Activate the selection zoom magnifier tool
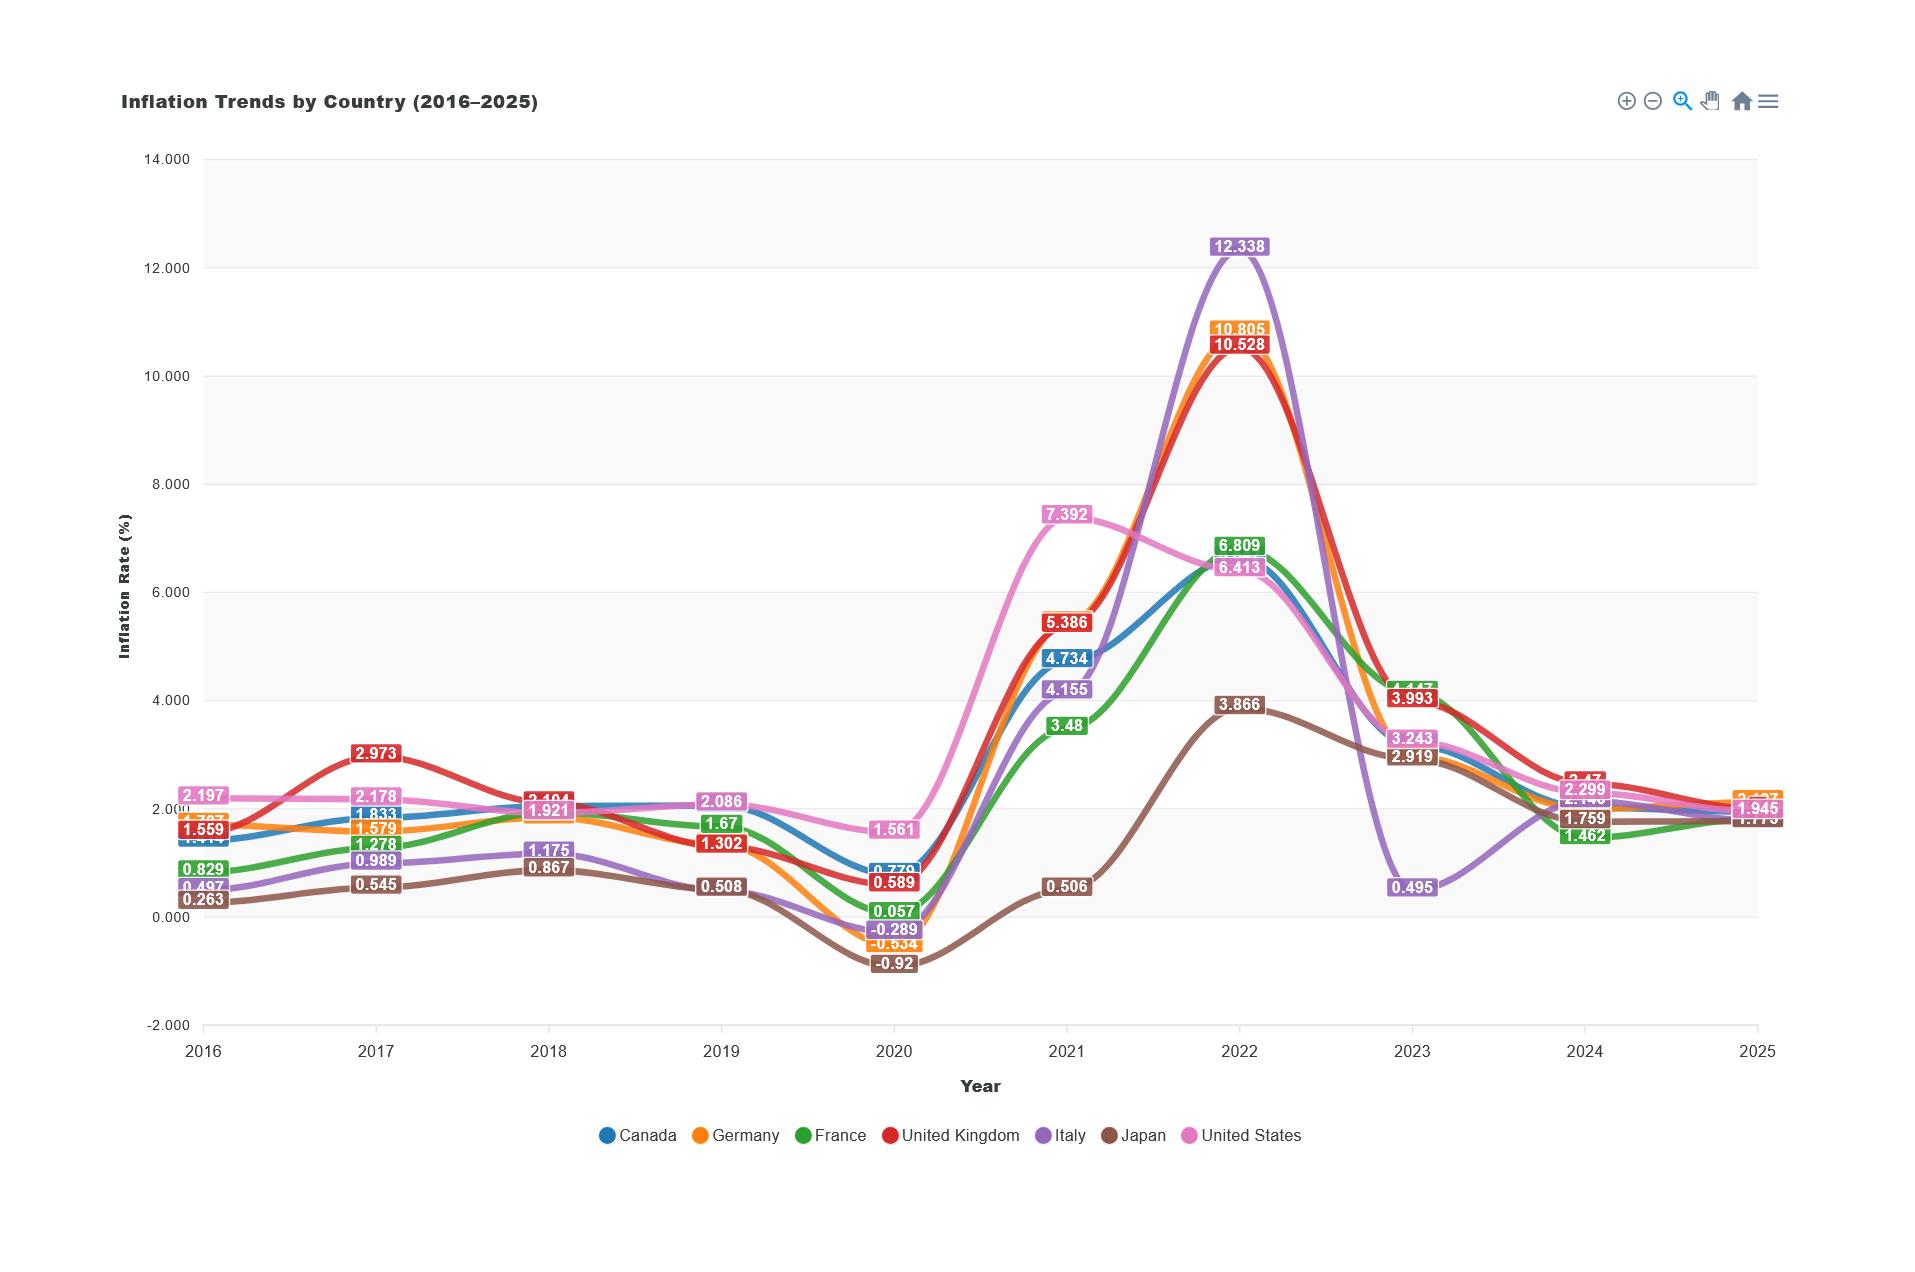 point(1682,101)
